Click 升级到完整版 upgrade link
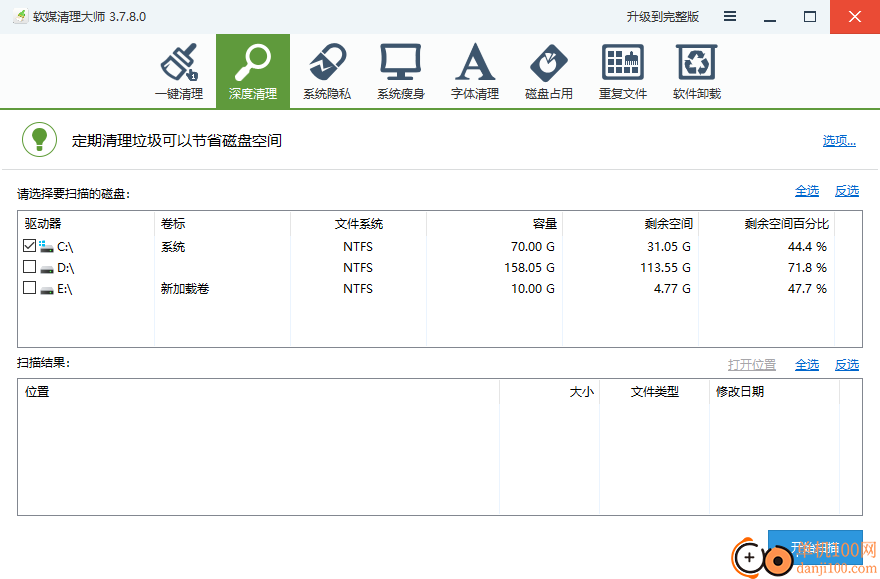The image size is (880, 579). (x=663, y=17)
